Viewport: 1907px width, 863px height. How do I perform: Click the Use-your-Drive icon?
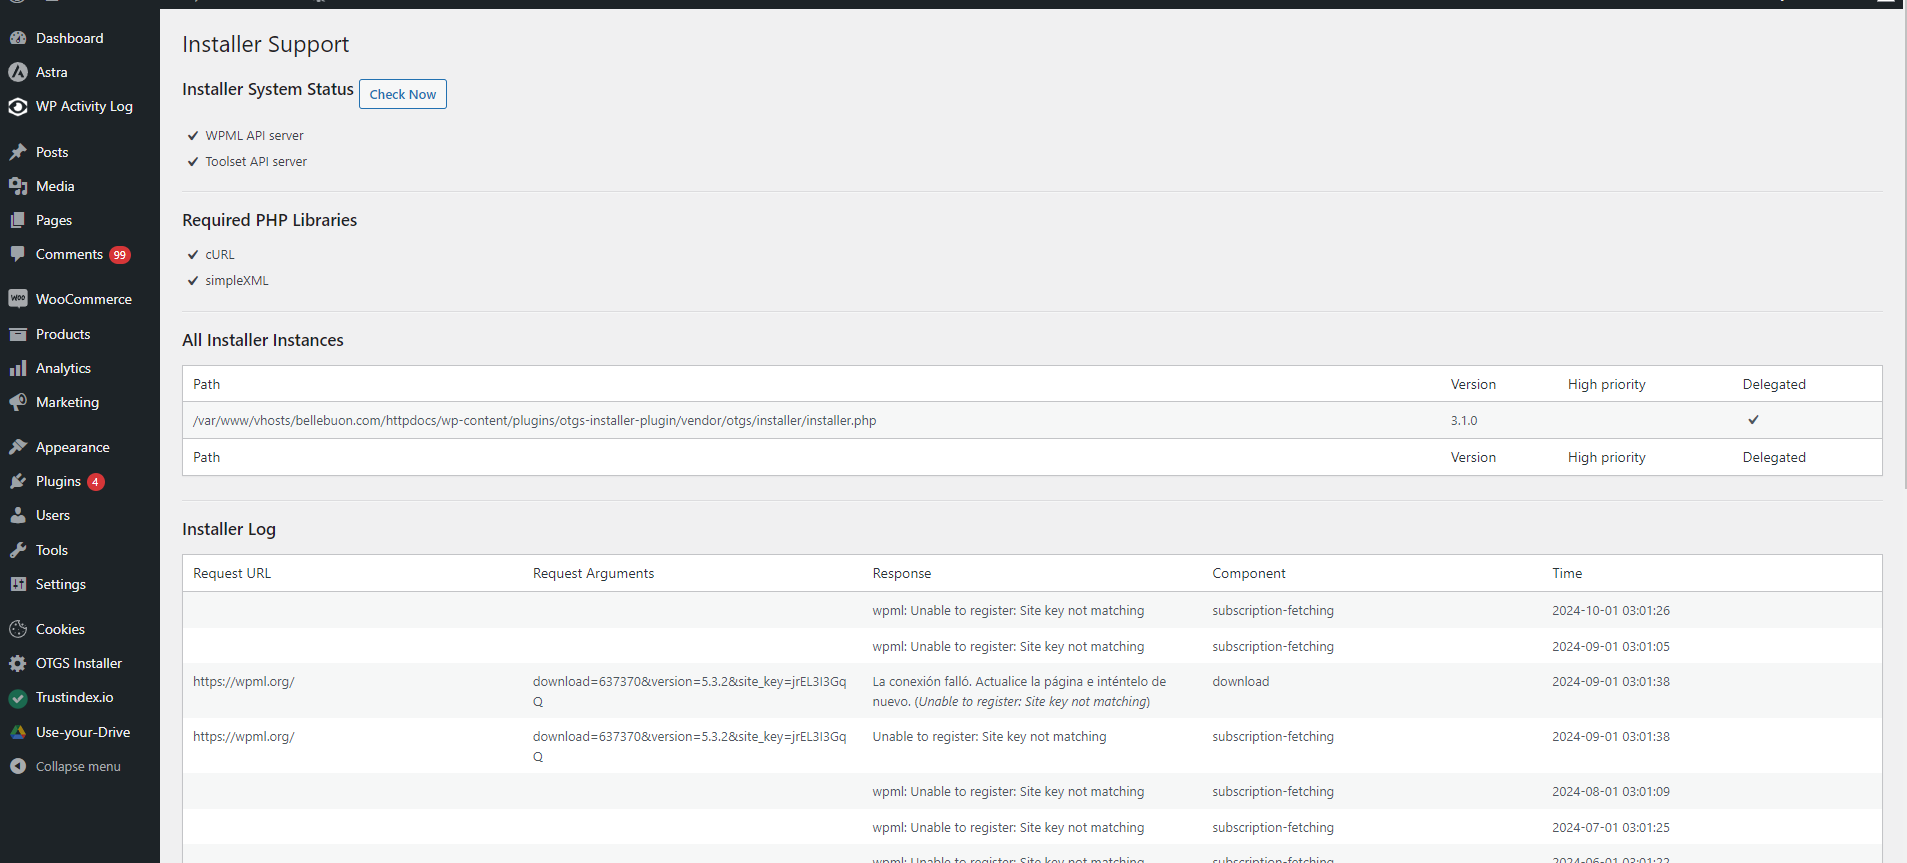coord(18,732)
